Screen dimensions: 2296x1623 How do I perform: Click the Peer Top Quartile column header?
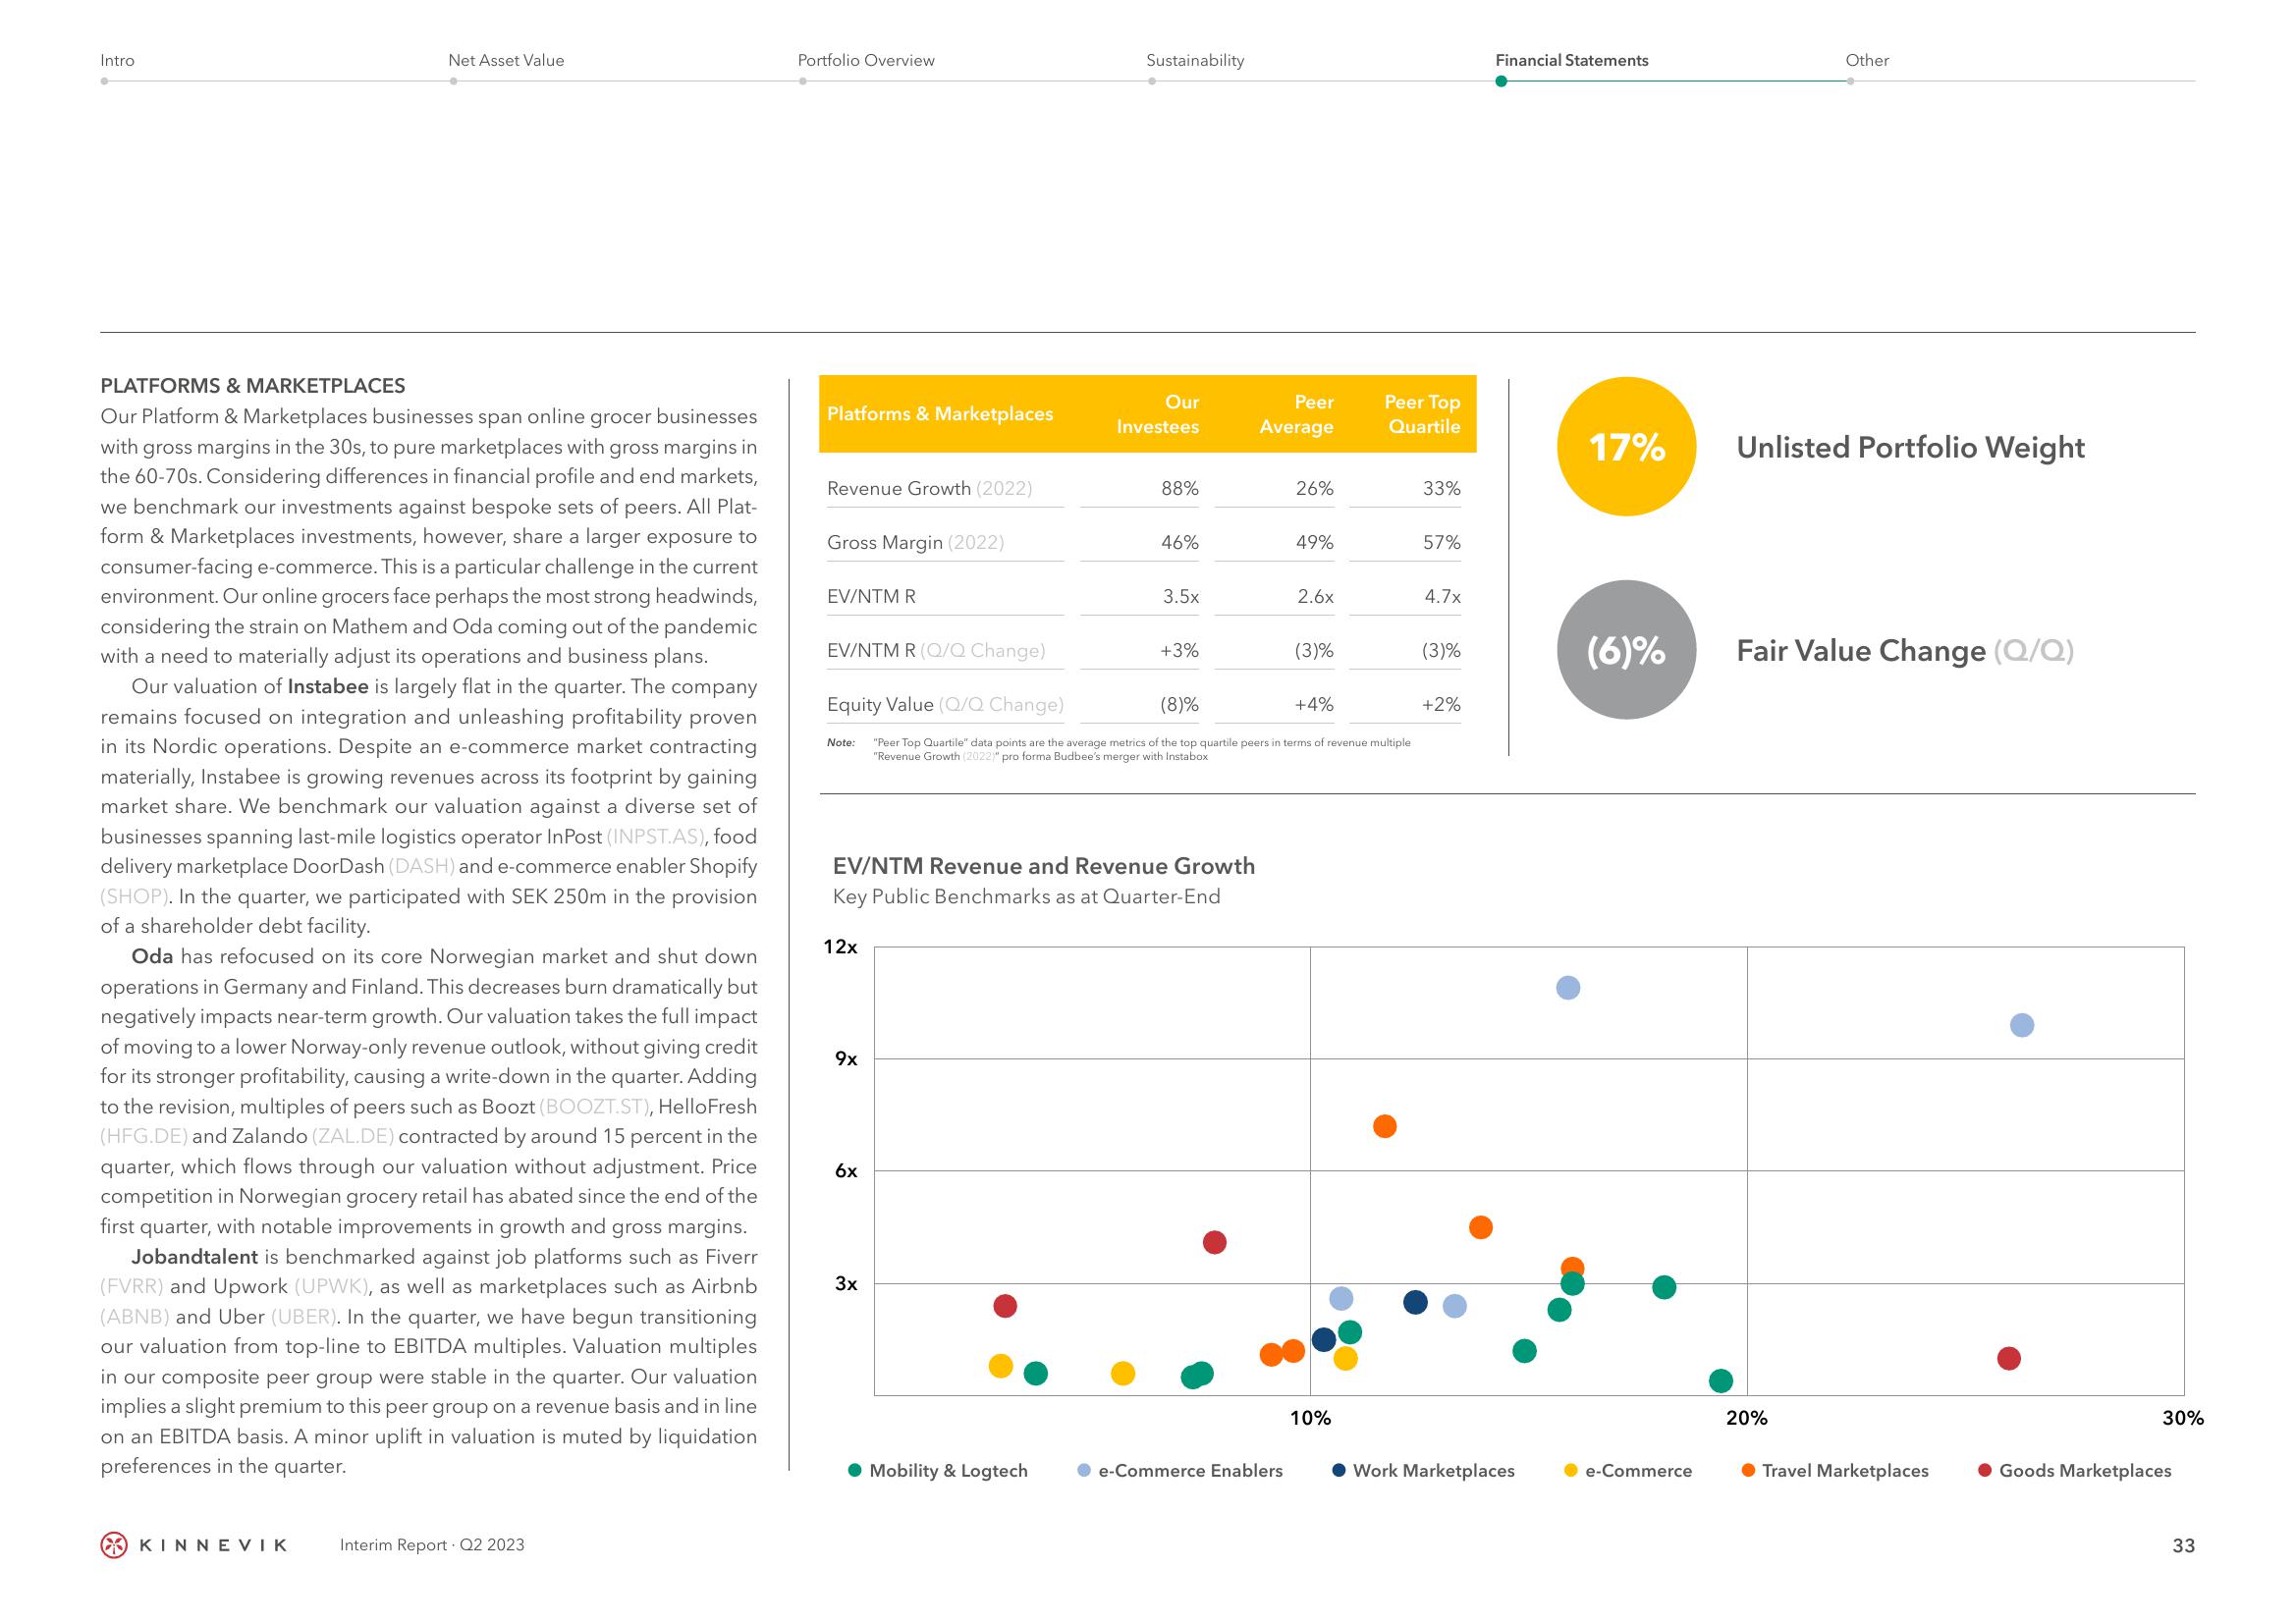1423,414
